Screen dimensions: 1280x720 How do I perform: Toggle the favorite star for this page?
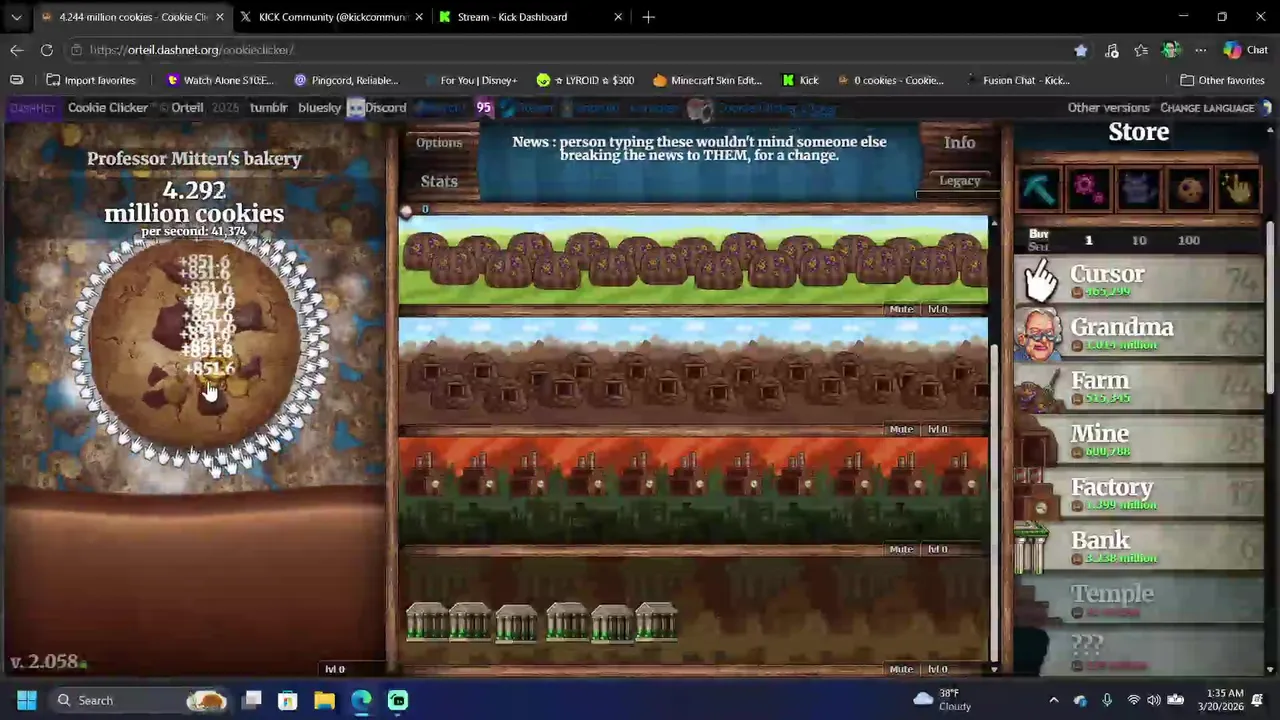pos(1081,50)
